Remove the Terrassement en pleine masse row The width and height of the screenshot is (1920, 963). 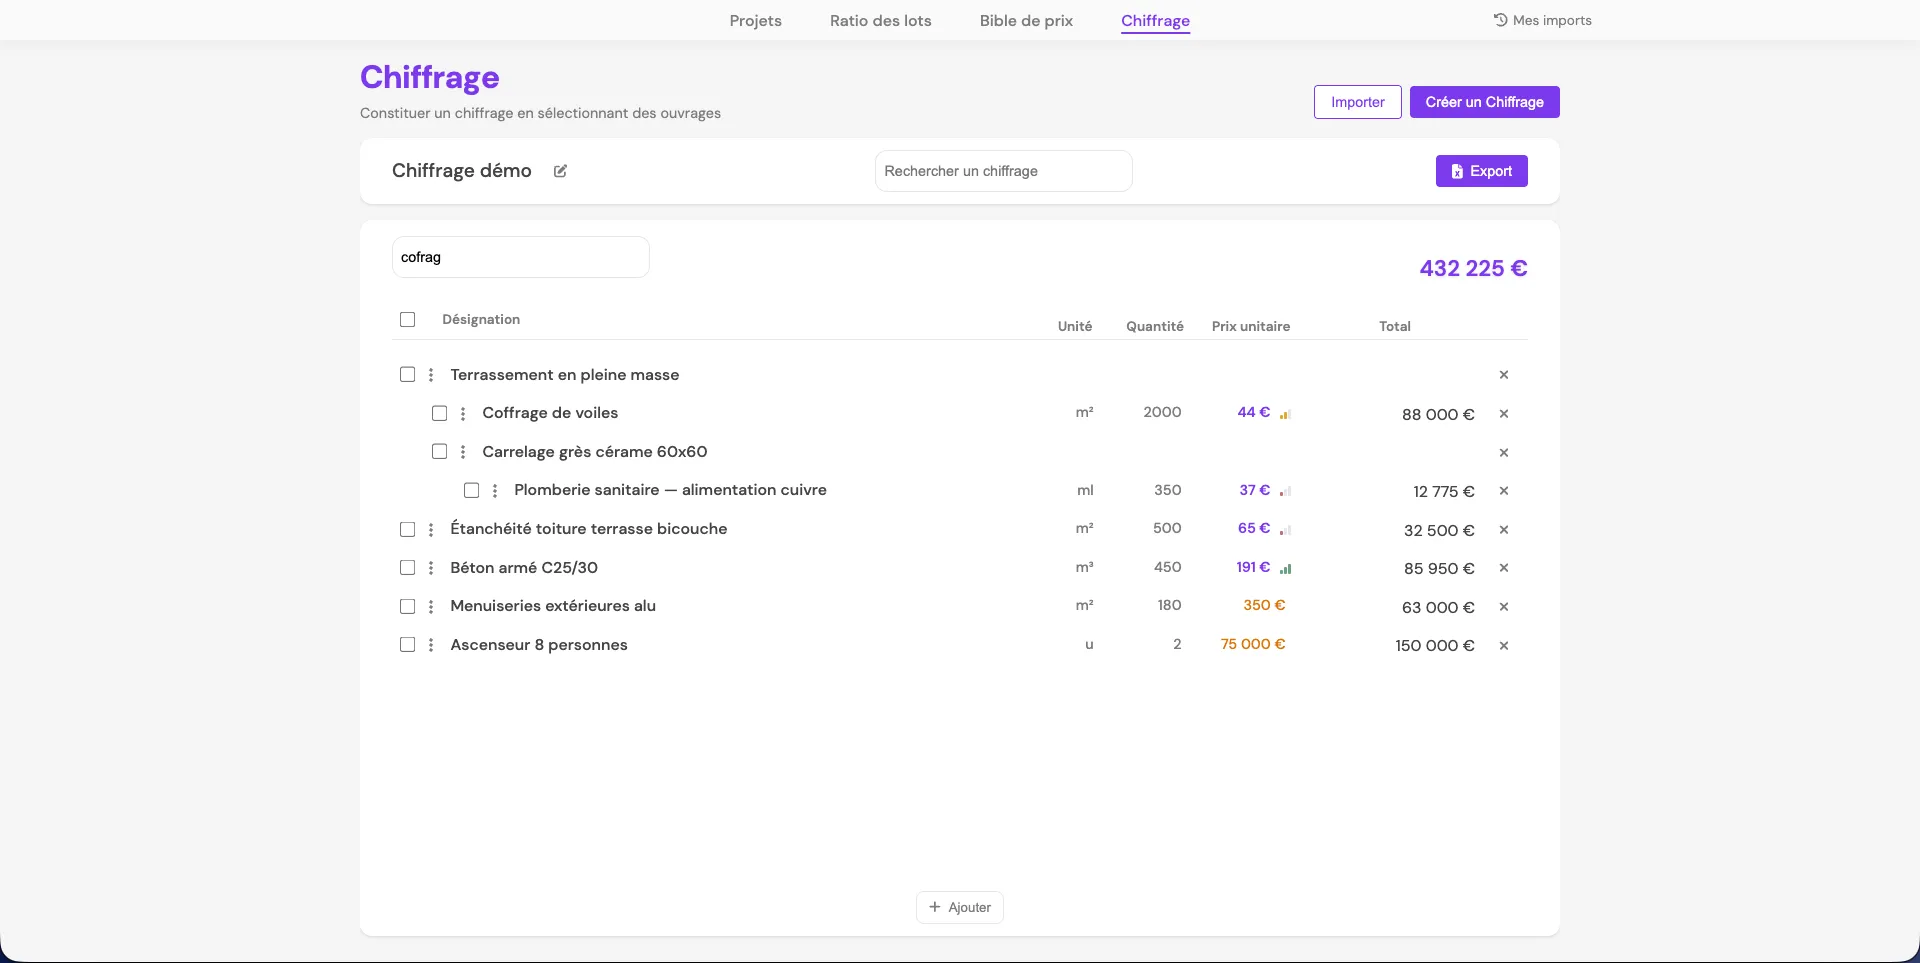click(x=1503, y=375)
